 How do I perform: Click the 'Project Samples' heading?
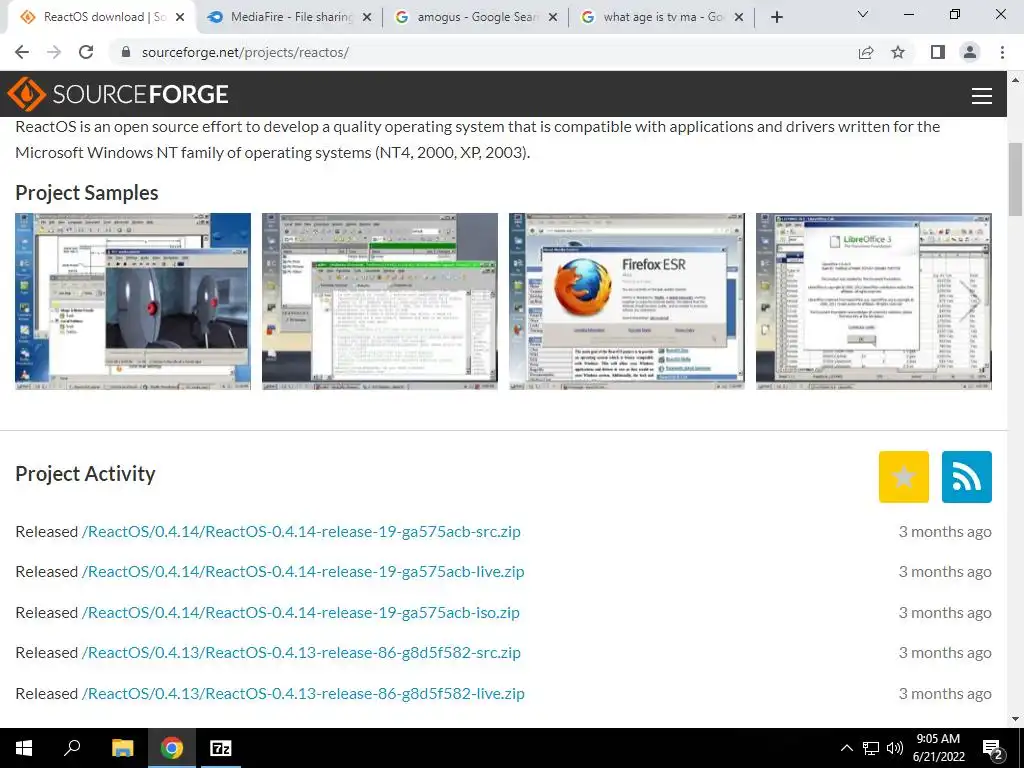coord(87,193)
